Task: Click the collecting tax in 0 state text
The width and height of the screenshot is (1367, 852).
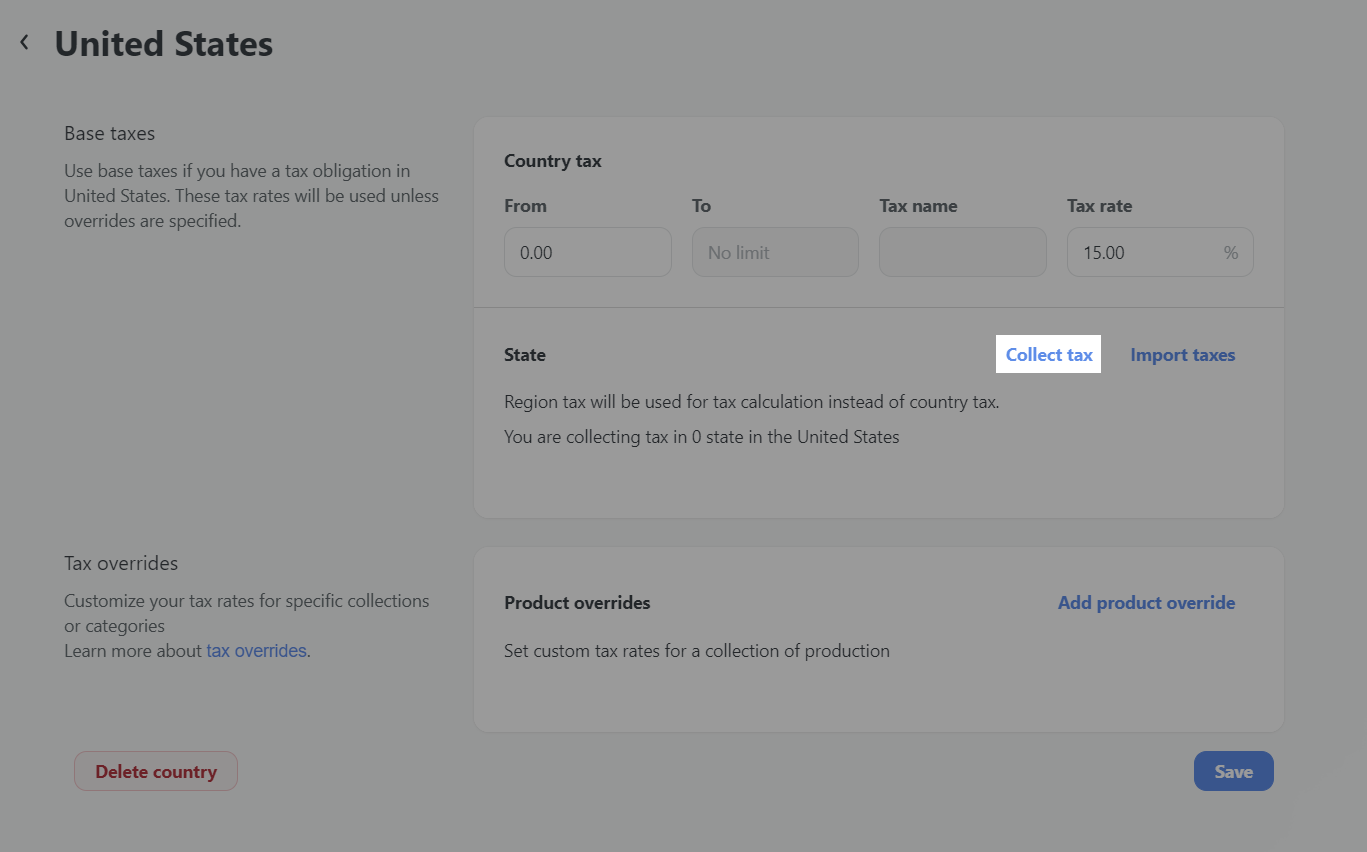Action: pos(701,437)
